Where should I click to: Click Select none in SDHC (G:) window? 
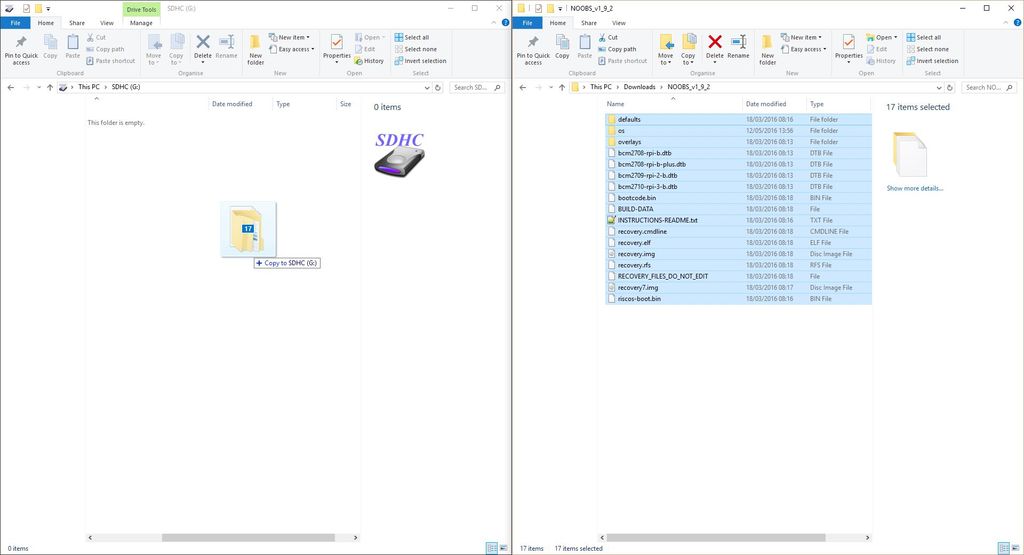coord(415,49)
